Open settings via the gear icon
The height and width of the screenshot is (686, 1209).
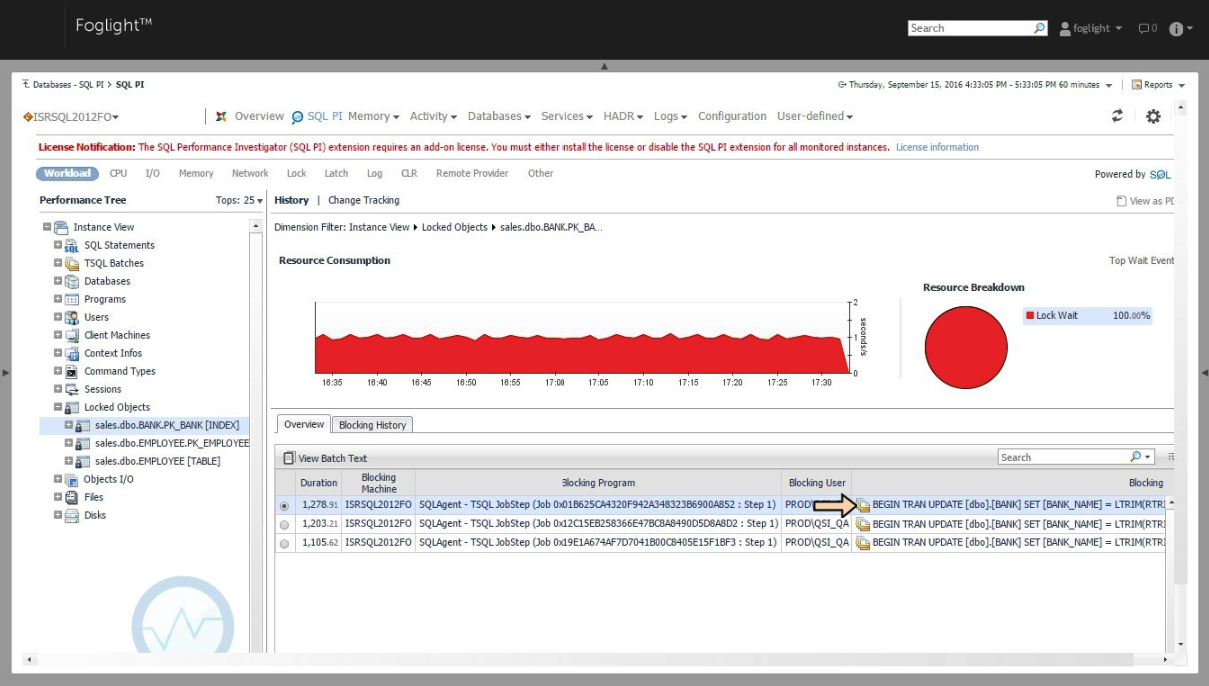pos(1153,116)
